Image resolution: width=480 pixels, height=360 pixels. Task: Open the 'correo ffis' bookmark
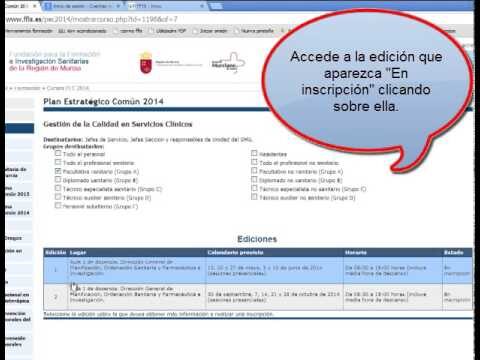point(128,31)
